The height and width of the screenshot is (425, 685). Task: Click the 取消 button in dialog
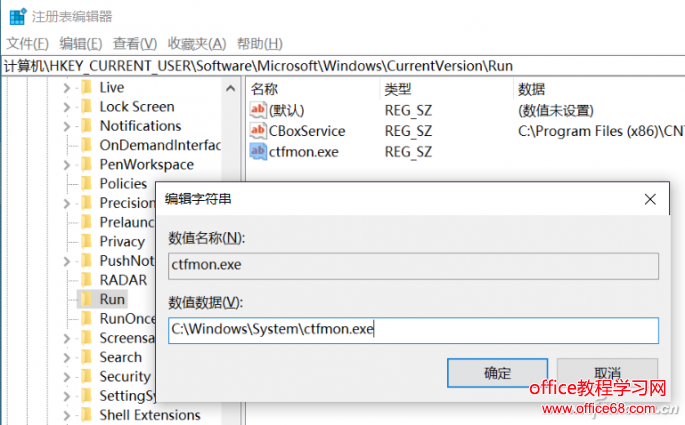coord(607,373)
